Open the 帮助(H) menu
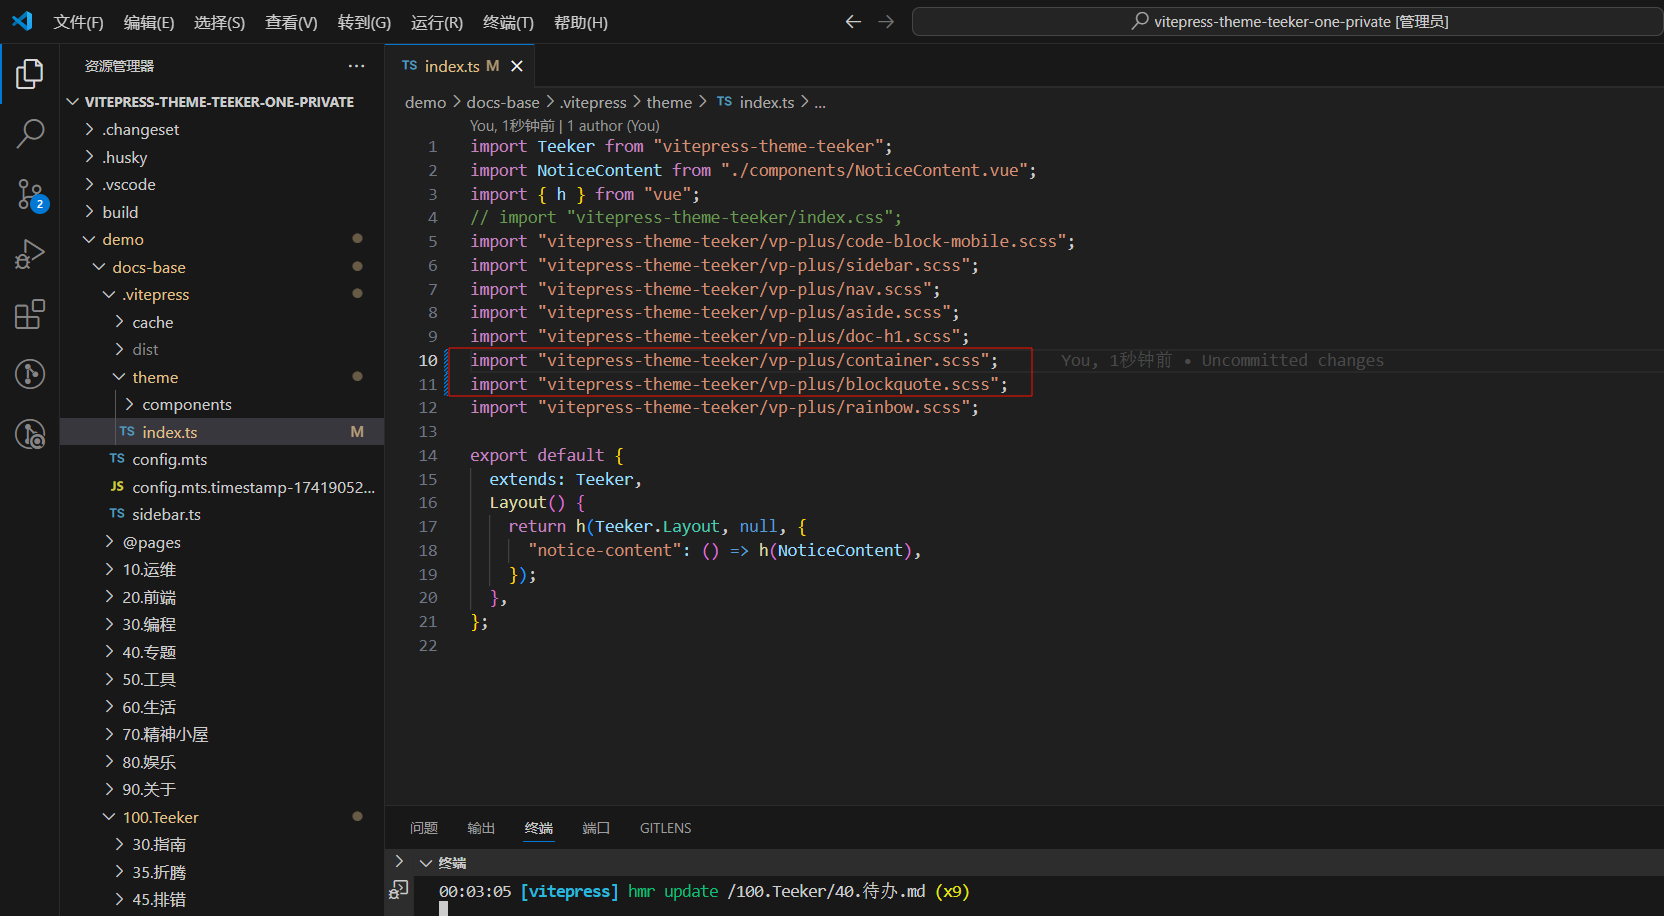 [x=580, y=22]
